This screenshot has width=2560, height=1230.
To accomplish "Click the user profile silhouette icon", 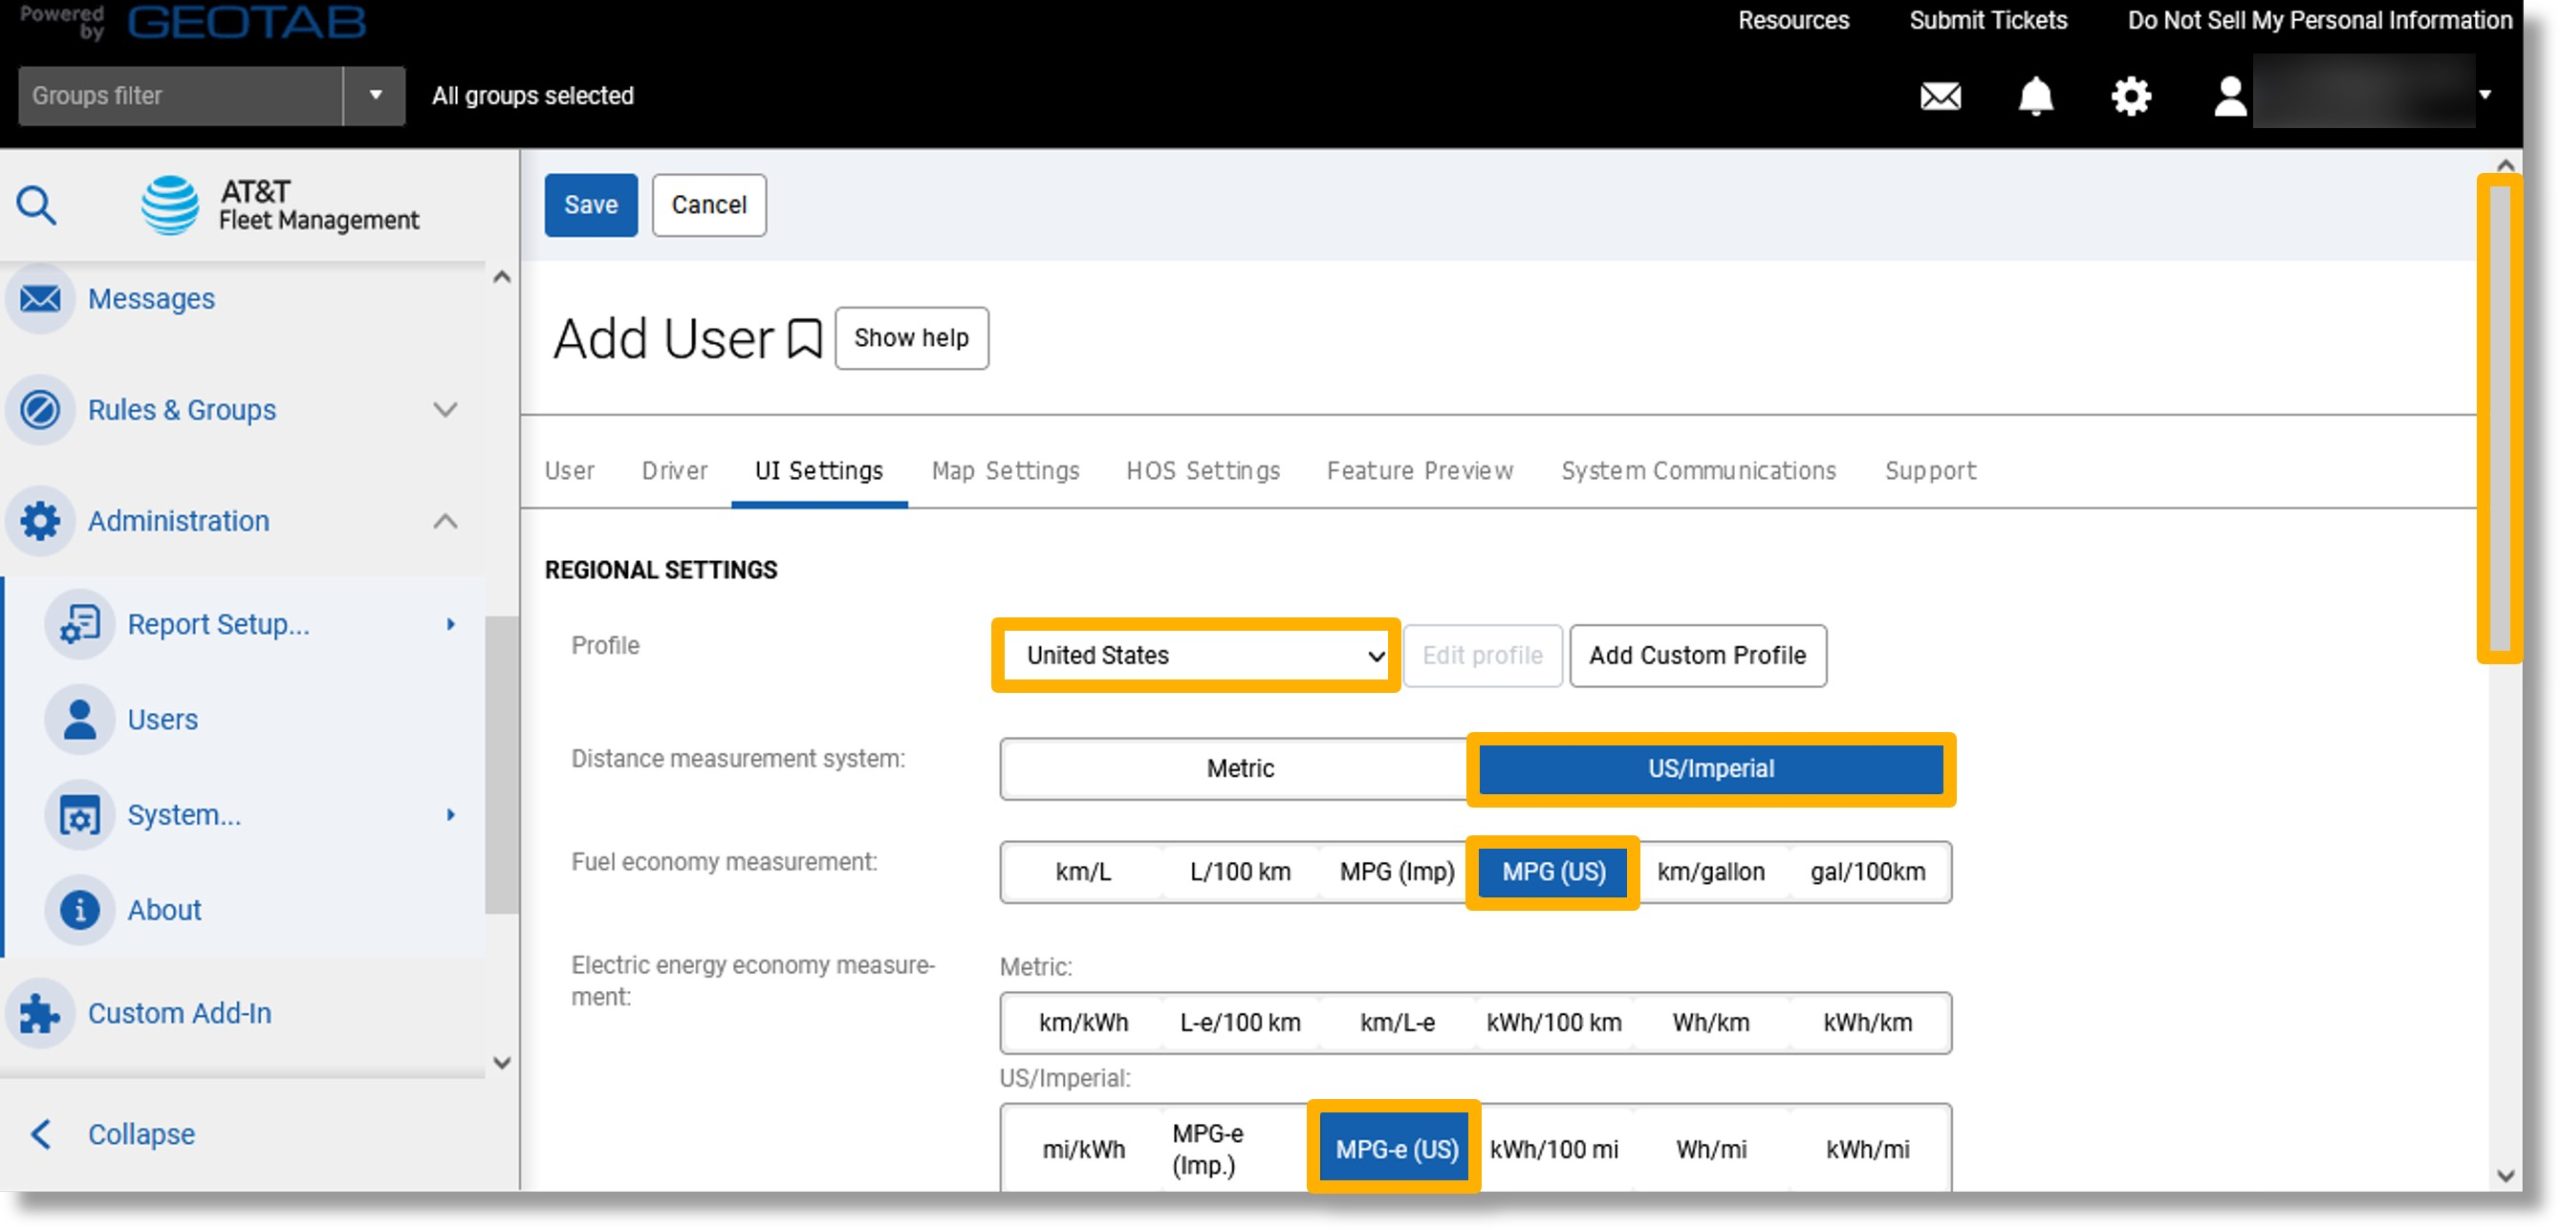I will coord(2230,96).
